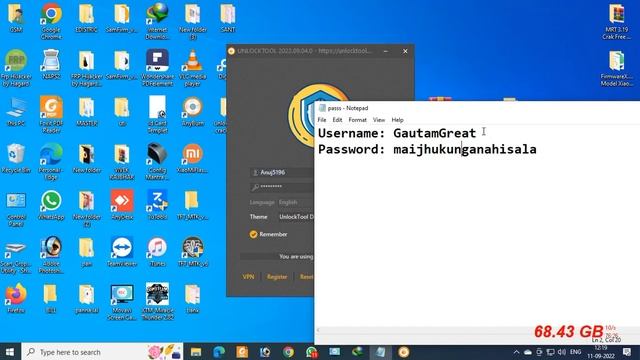Open the GSM folder on desktop
Viewport: 640px width, 360px height.
(x=16, y=18)
